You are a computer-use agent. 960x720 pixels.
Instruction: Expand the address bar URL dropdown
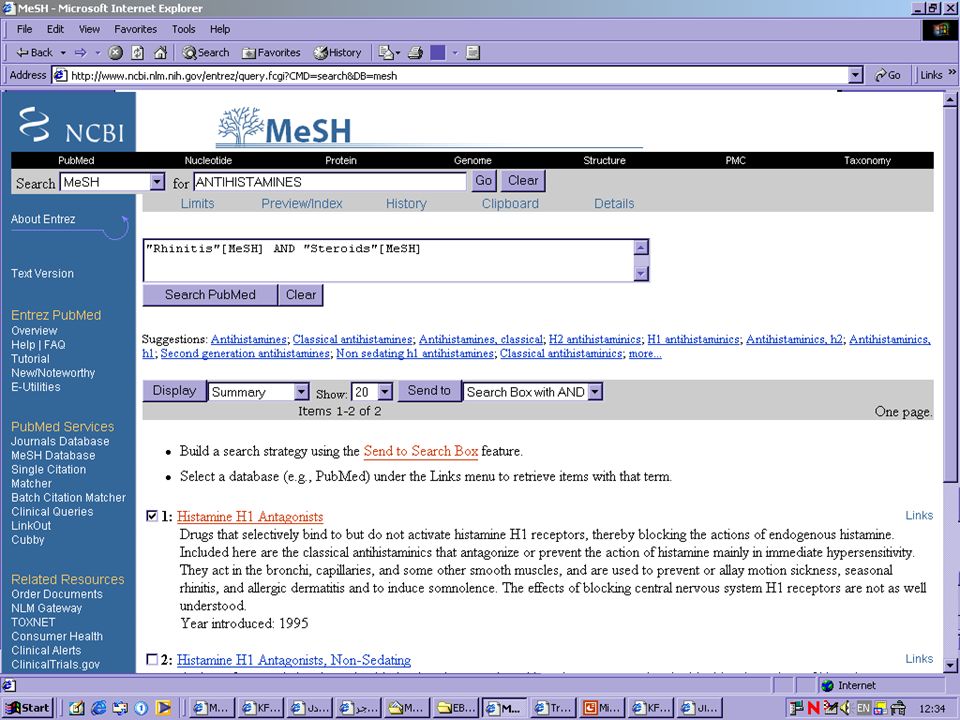(x=856, y=75)
